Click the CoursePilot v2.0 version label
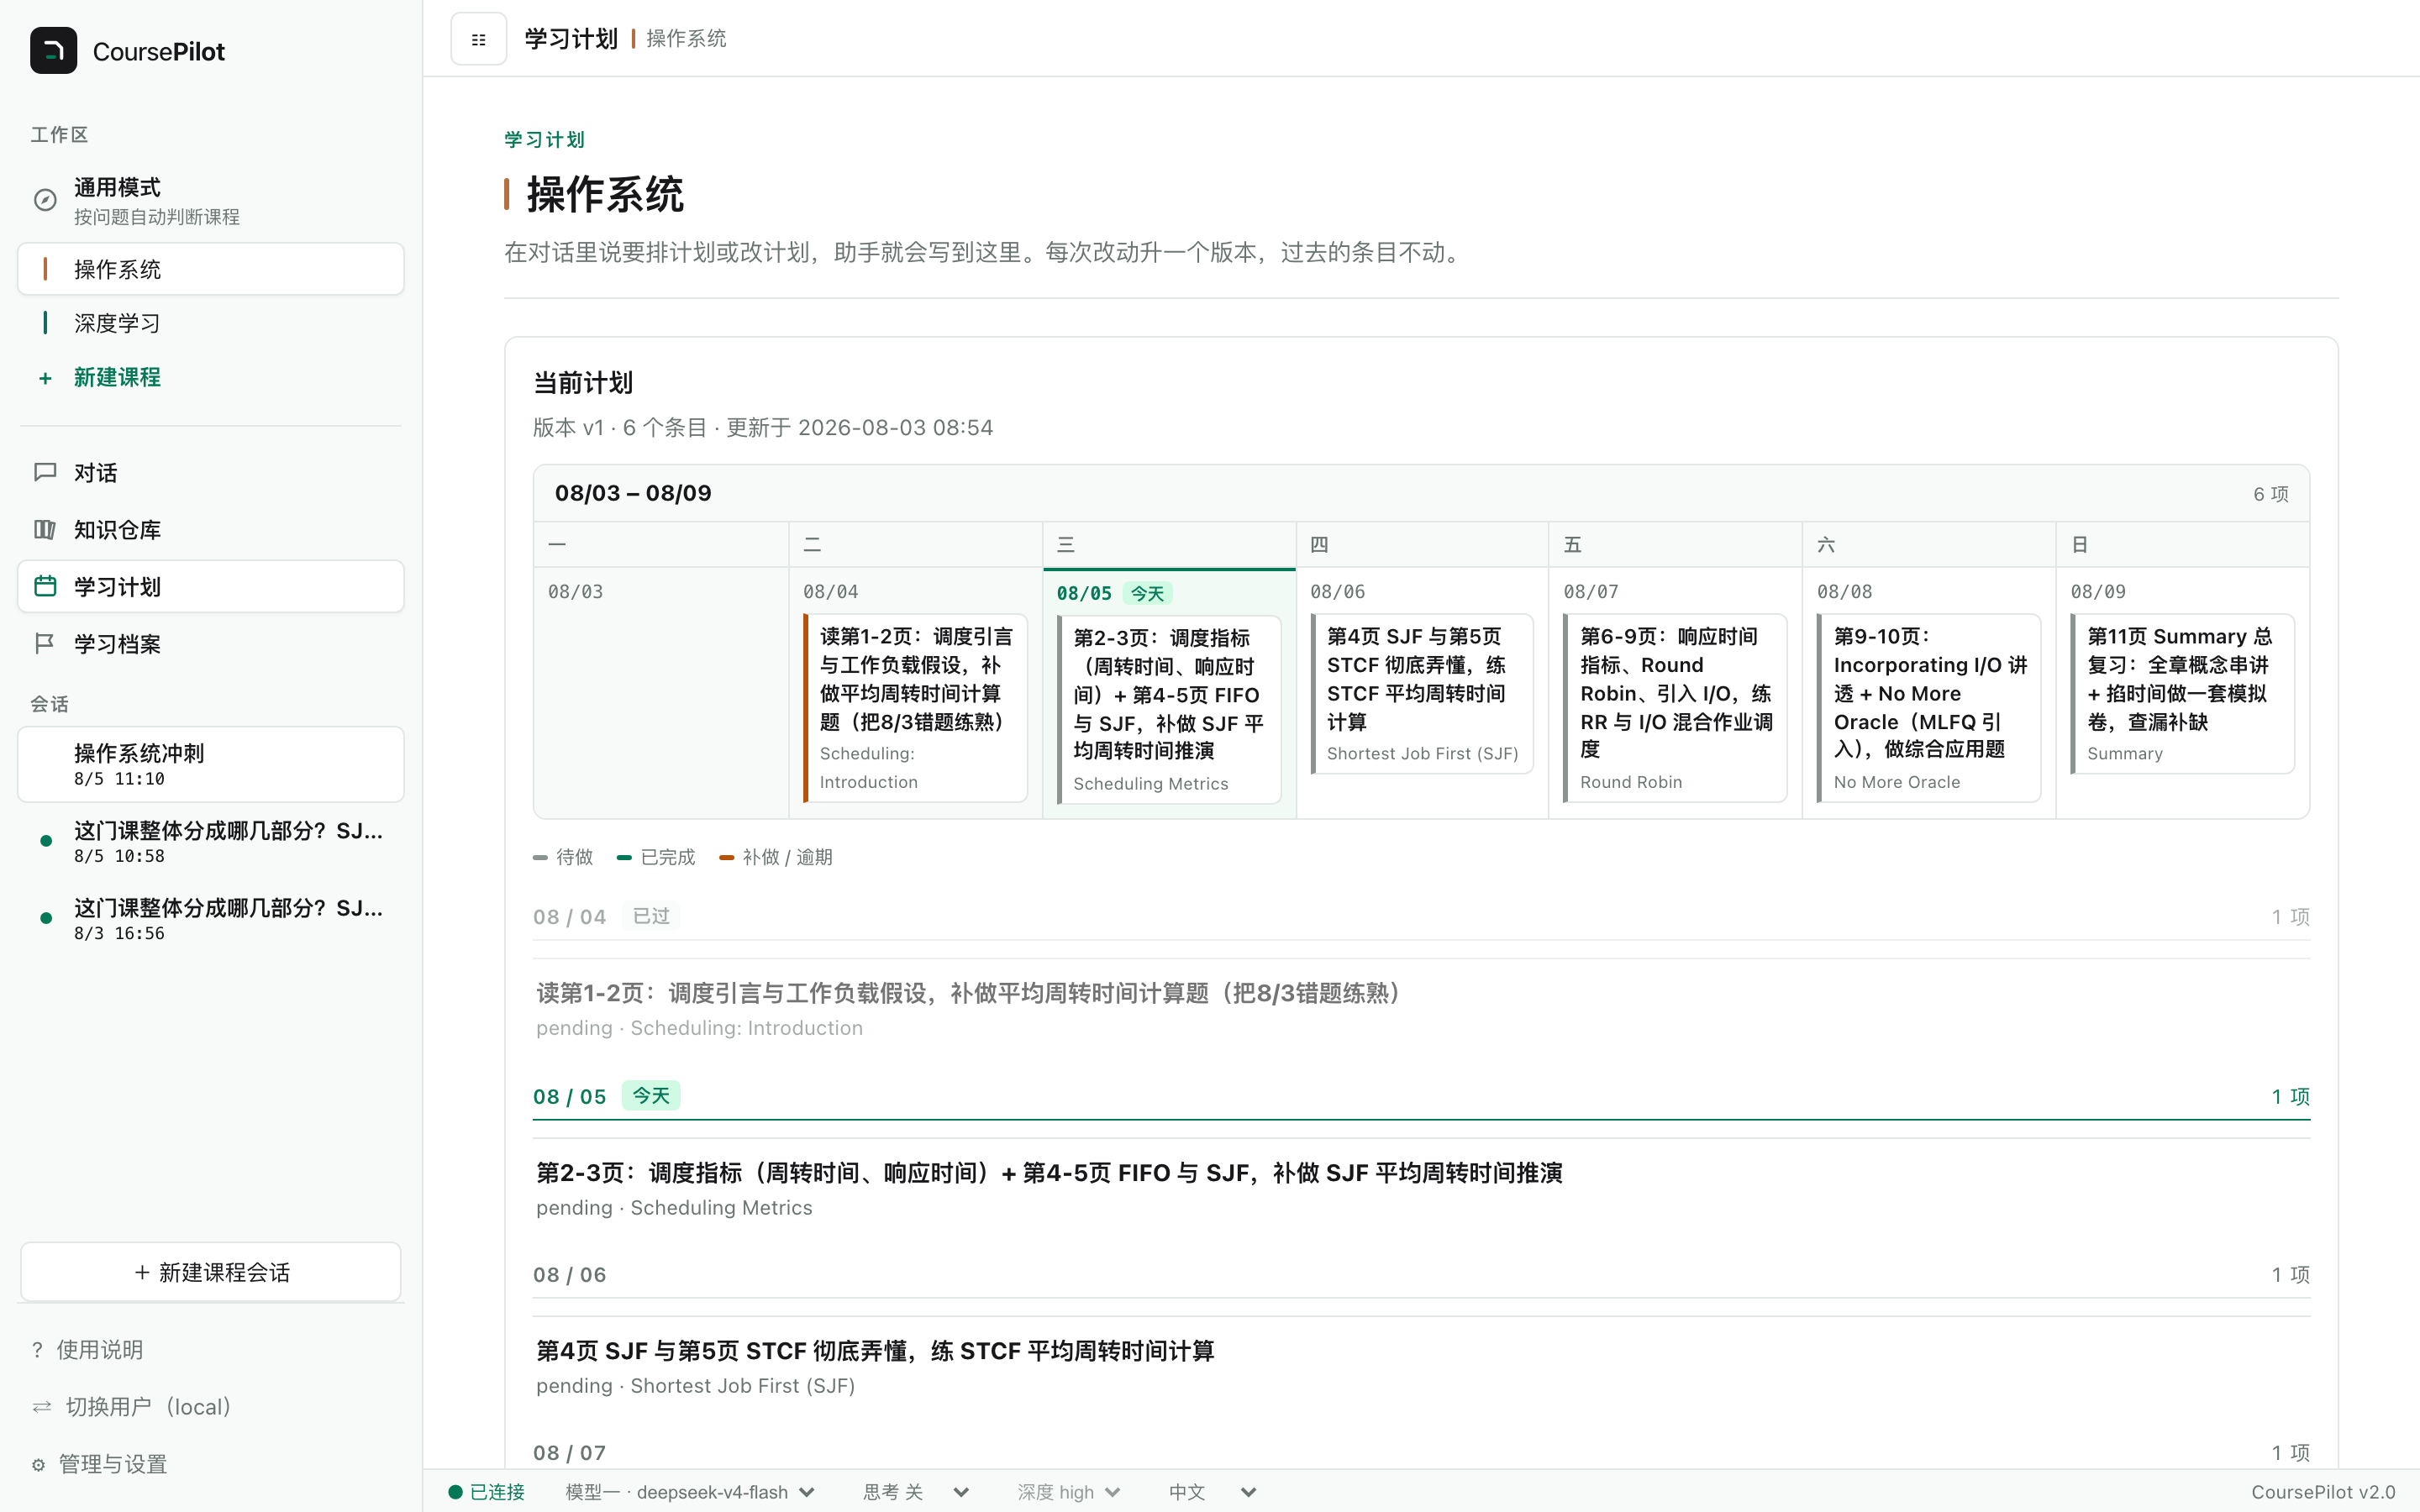The image size is (2420, 1512). pyautogui.click(x=2323, y=1492)
